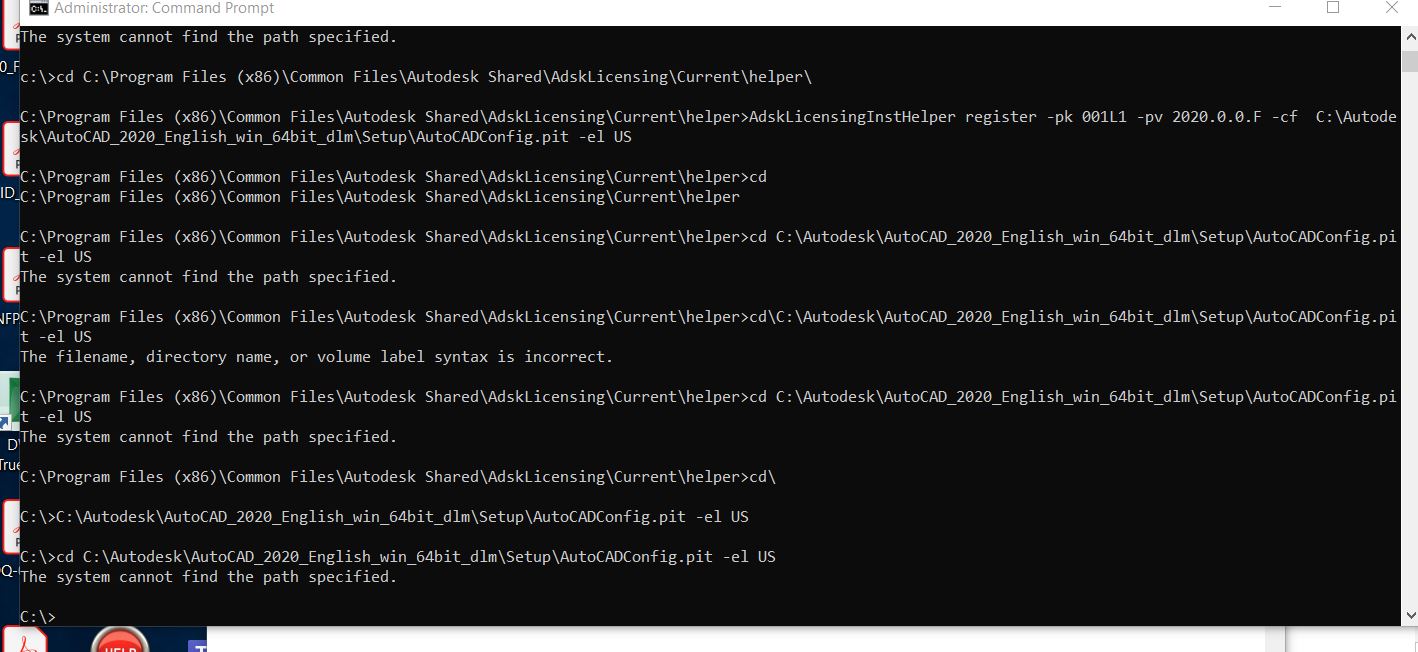Click the scrollbar down arrow
Viewport: 1418px width, 652px height.
click(1409, 616)
